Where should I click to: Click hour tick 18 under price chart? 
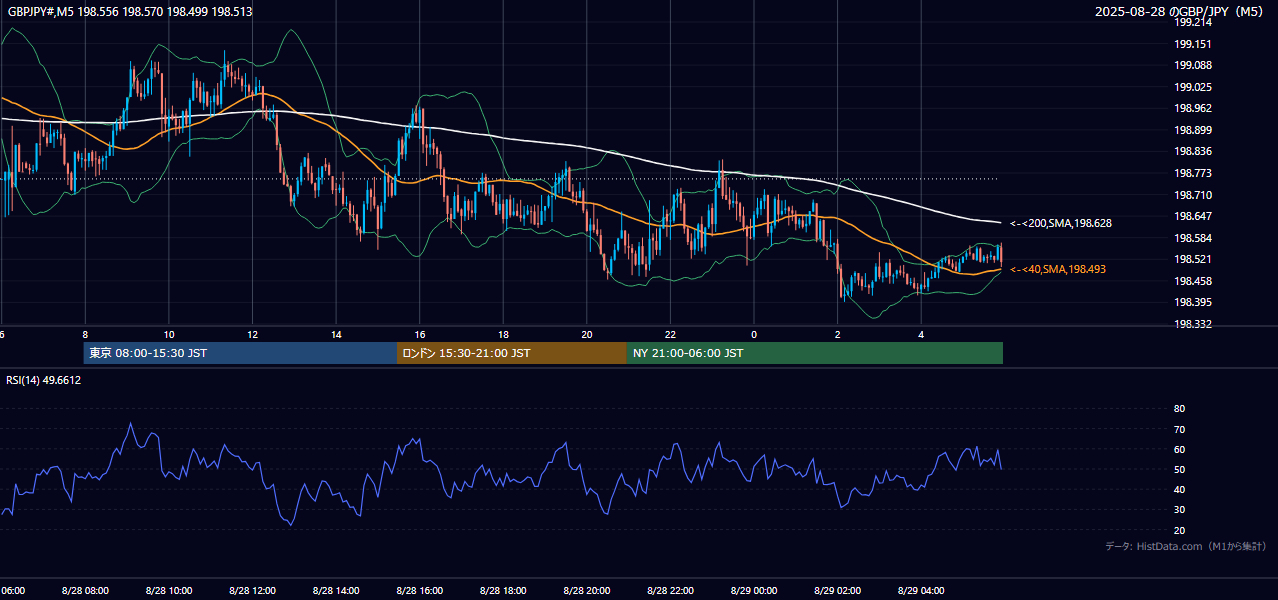(x=503, y=334)
